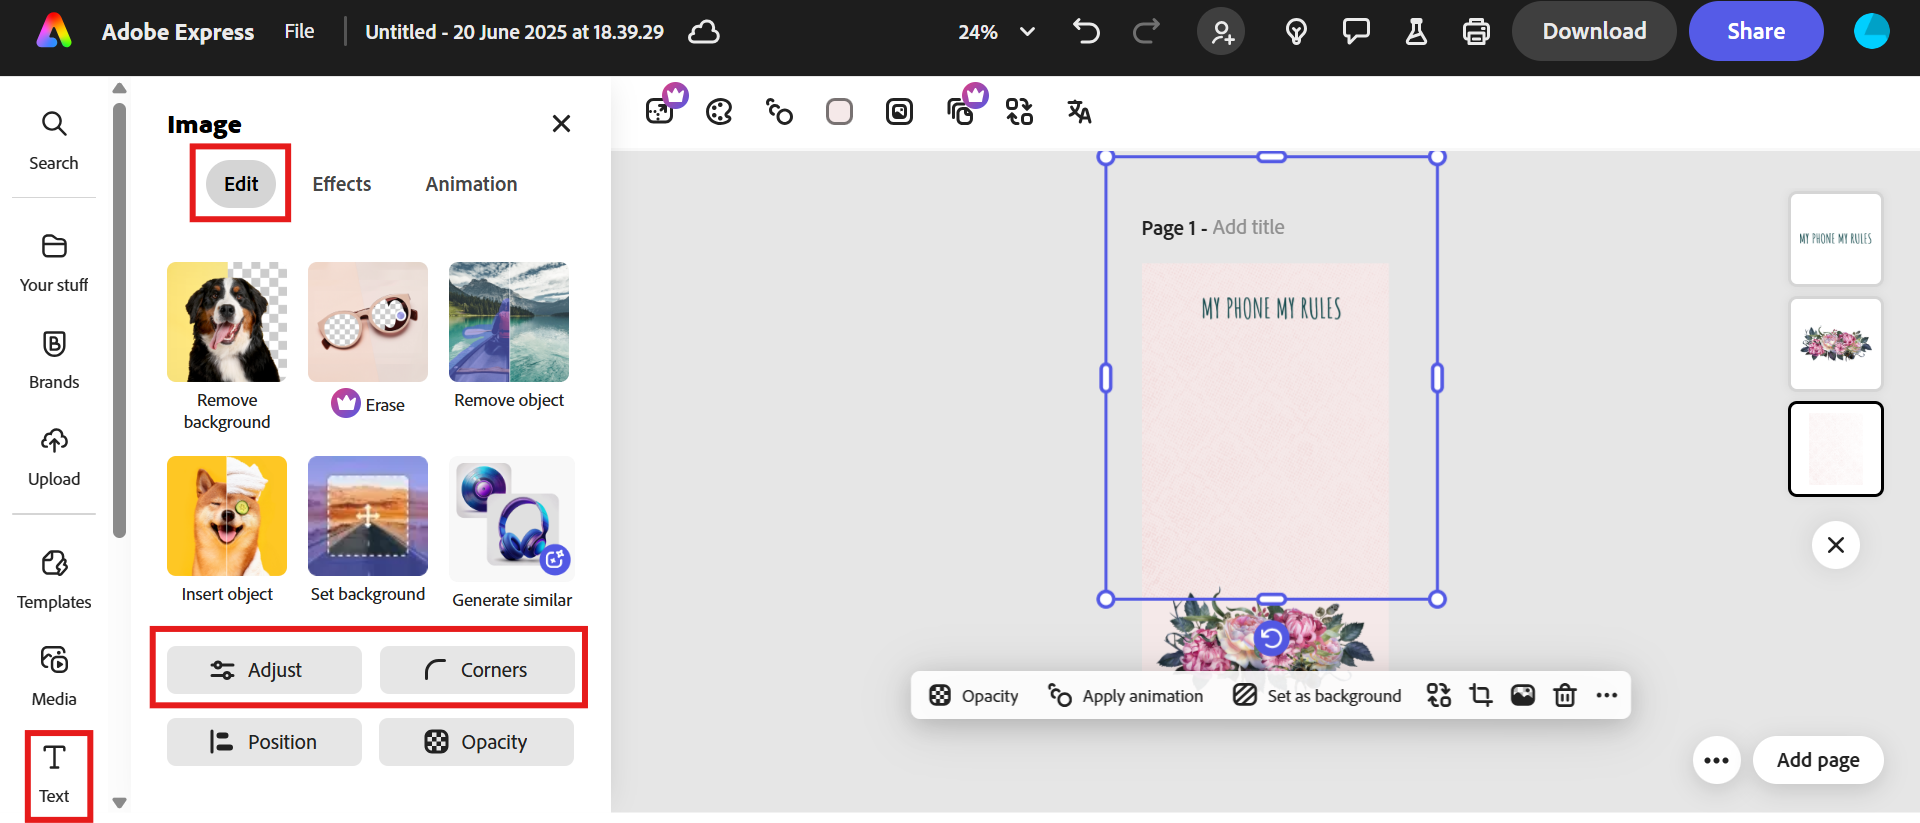Choose the Remove object tool
The width and height of the screenshot is (1920, 823).
(509, 336)
